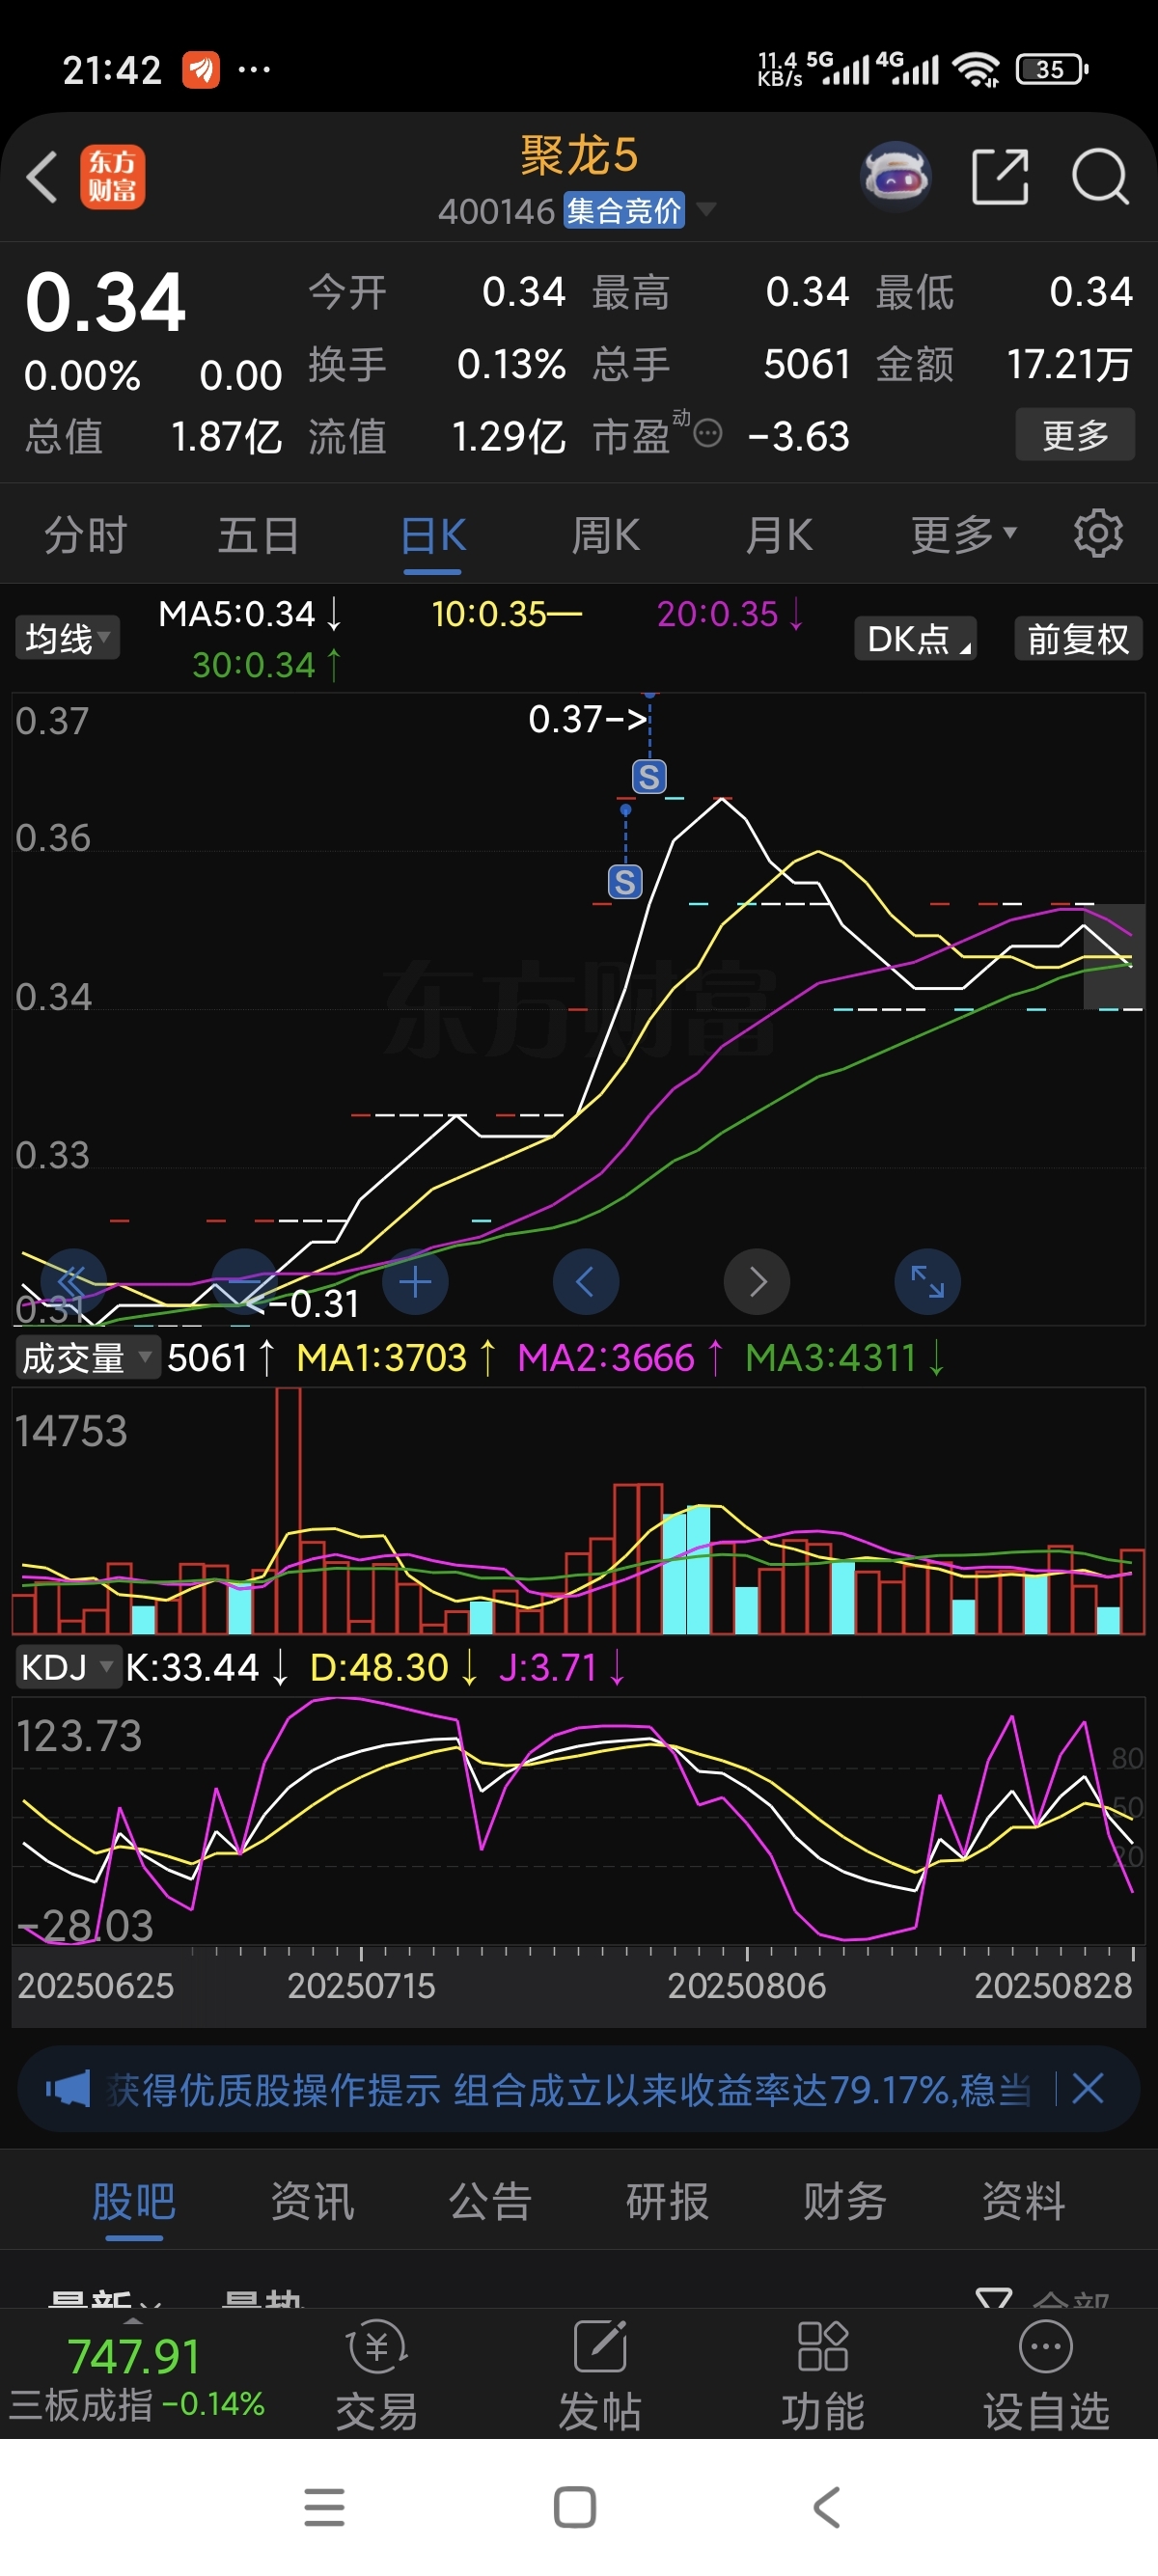Tap the upper S sell marker
The image size is (1158, 2576).
point(649,776)
